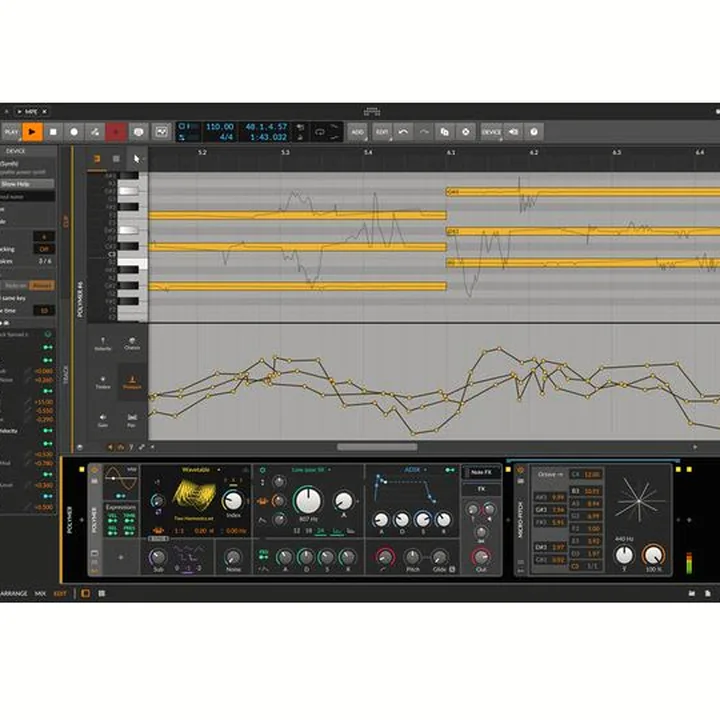The height and width of the screenshot is (720, 720).
Task: Open the DEVICE menu in toolbar
Action: [x=491, y=132]
